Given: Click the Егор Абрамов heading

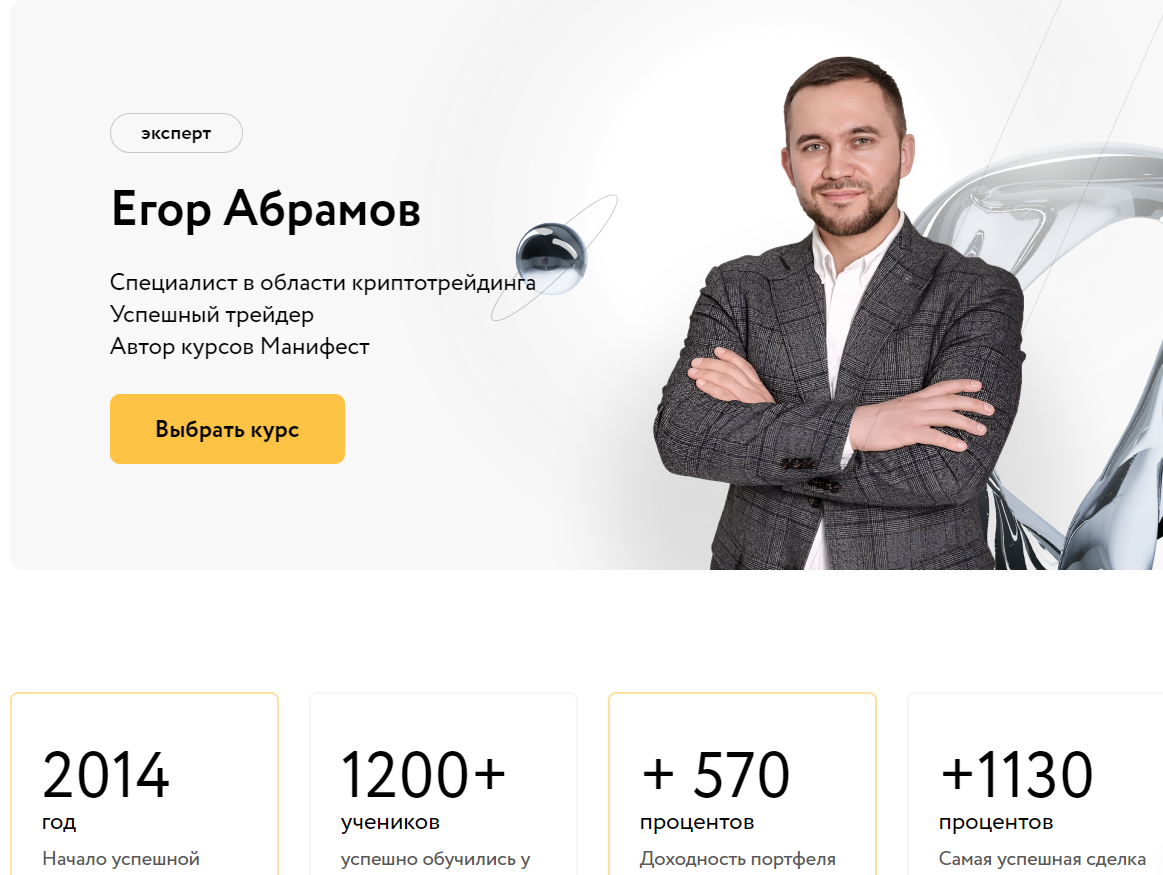Looking at the screenshot, I should pos(266,208).
